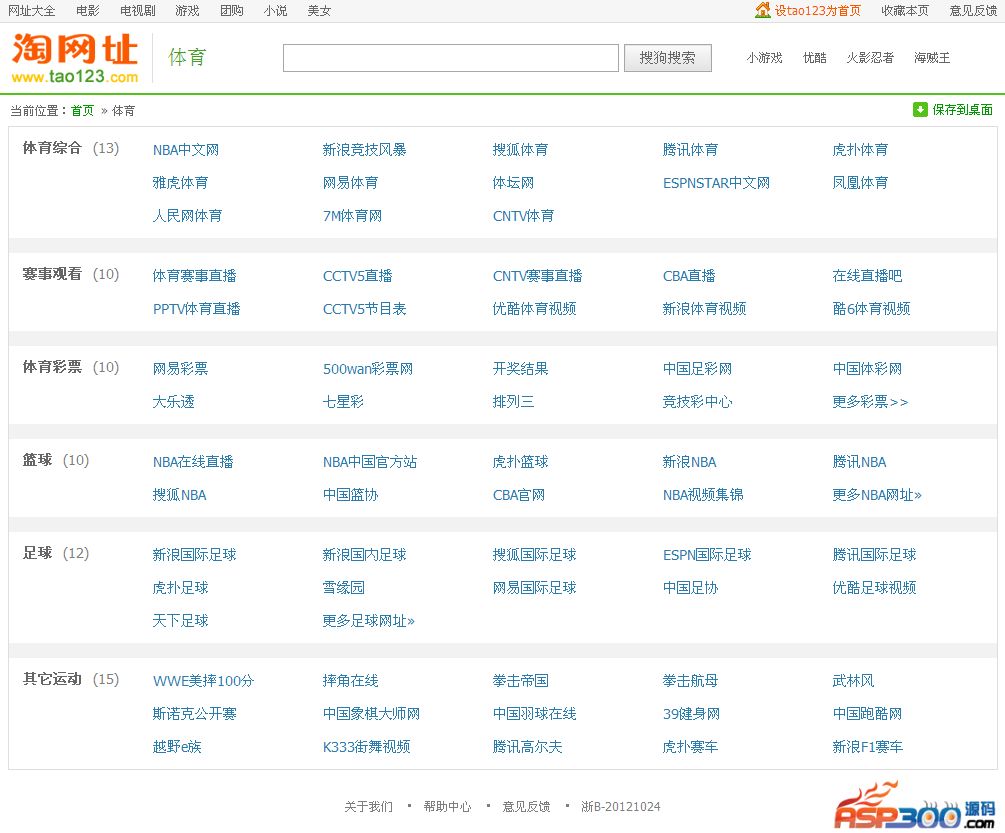Click inside the search text box
This screenshot has width=1005, height=833.
[x=450, y=58]
